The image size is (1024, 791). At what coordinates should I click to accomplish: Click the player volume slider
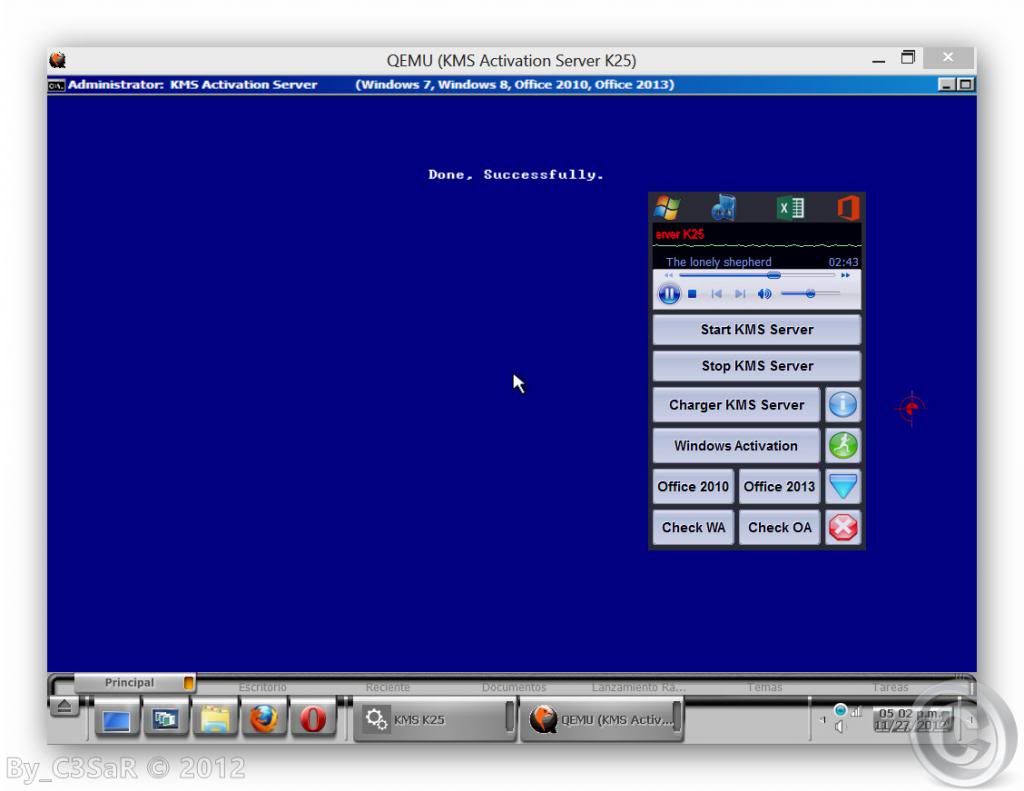[x=810, y=294]
